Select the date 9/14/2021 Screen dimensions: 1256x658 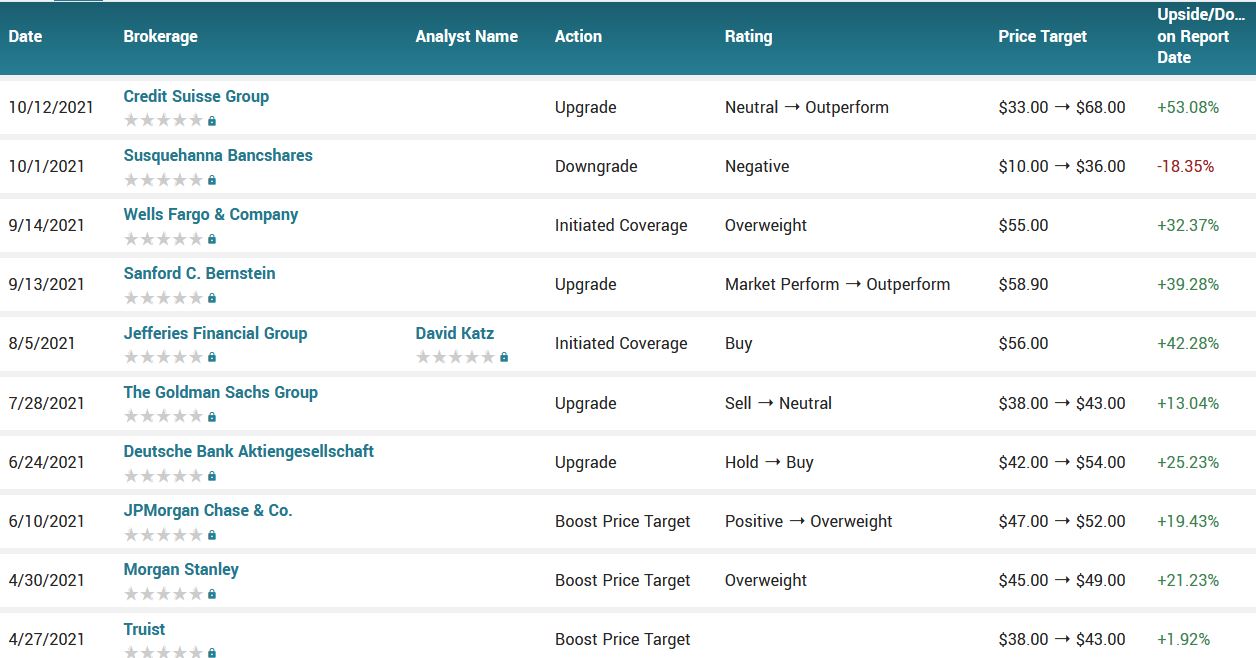[47, 225]
